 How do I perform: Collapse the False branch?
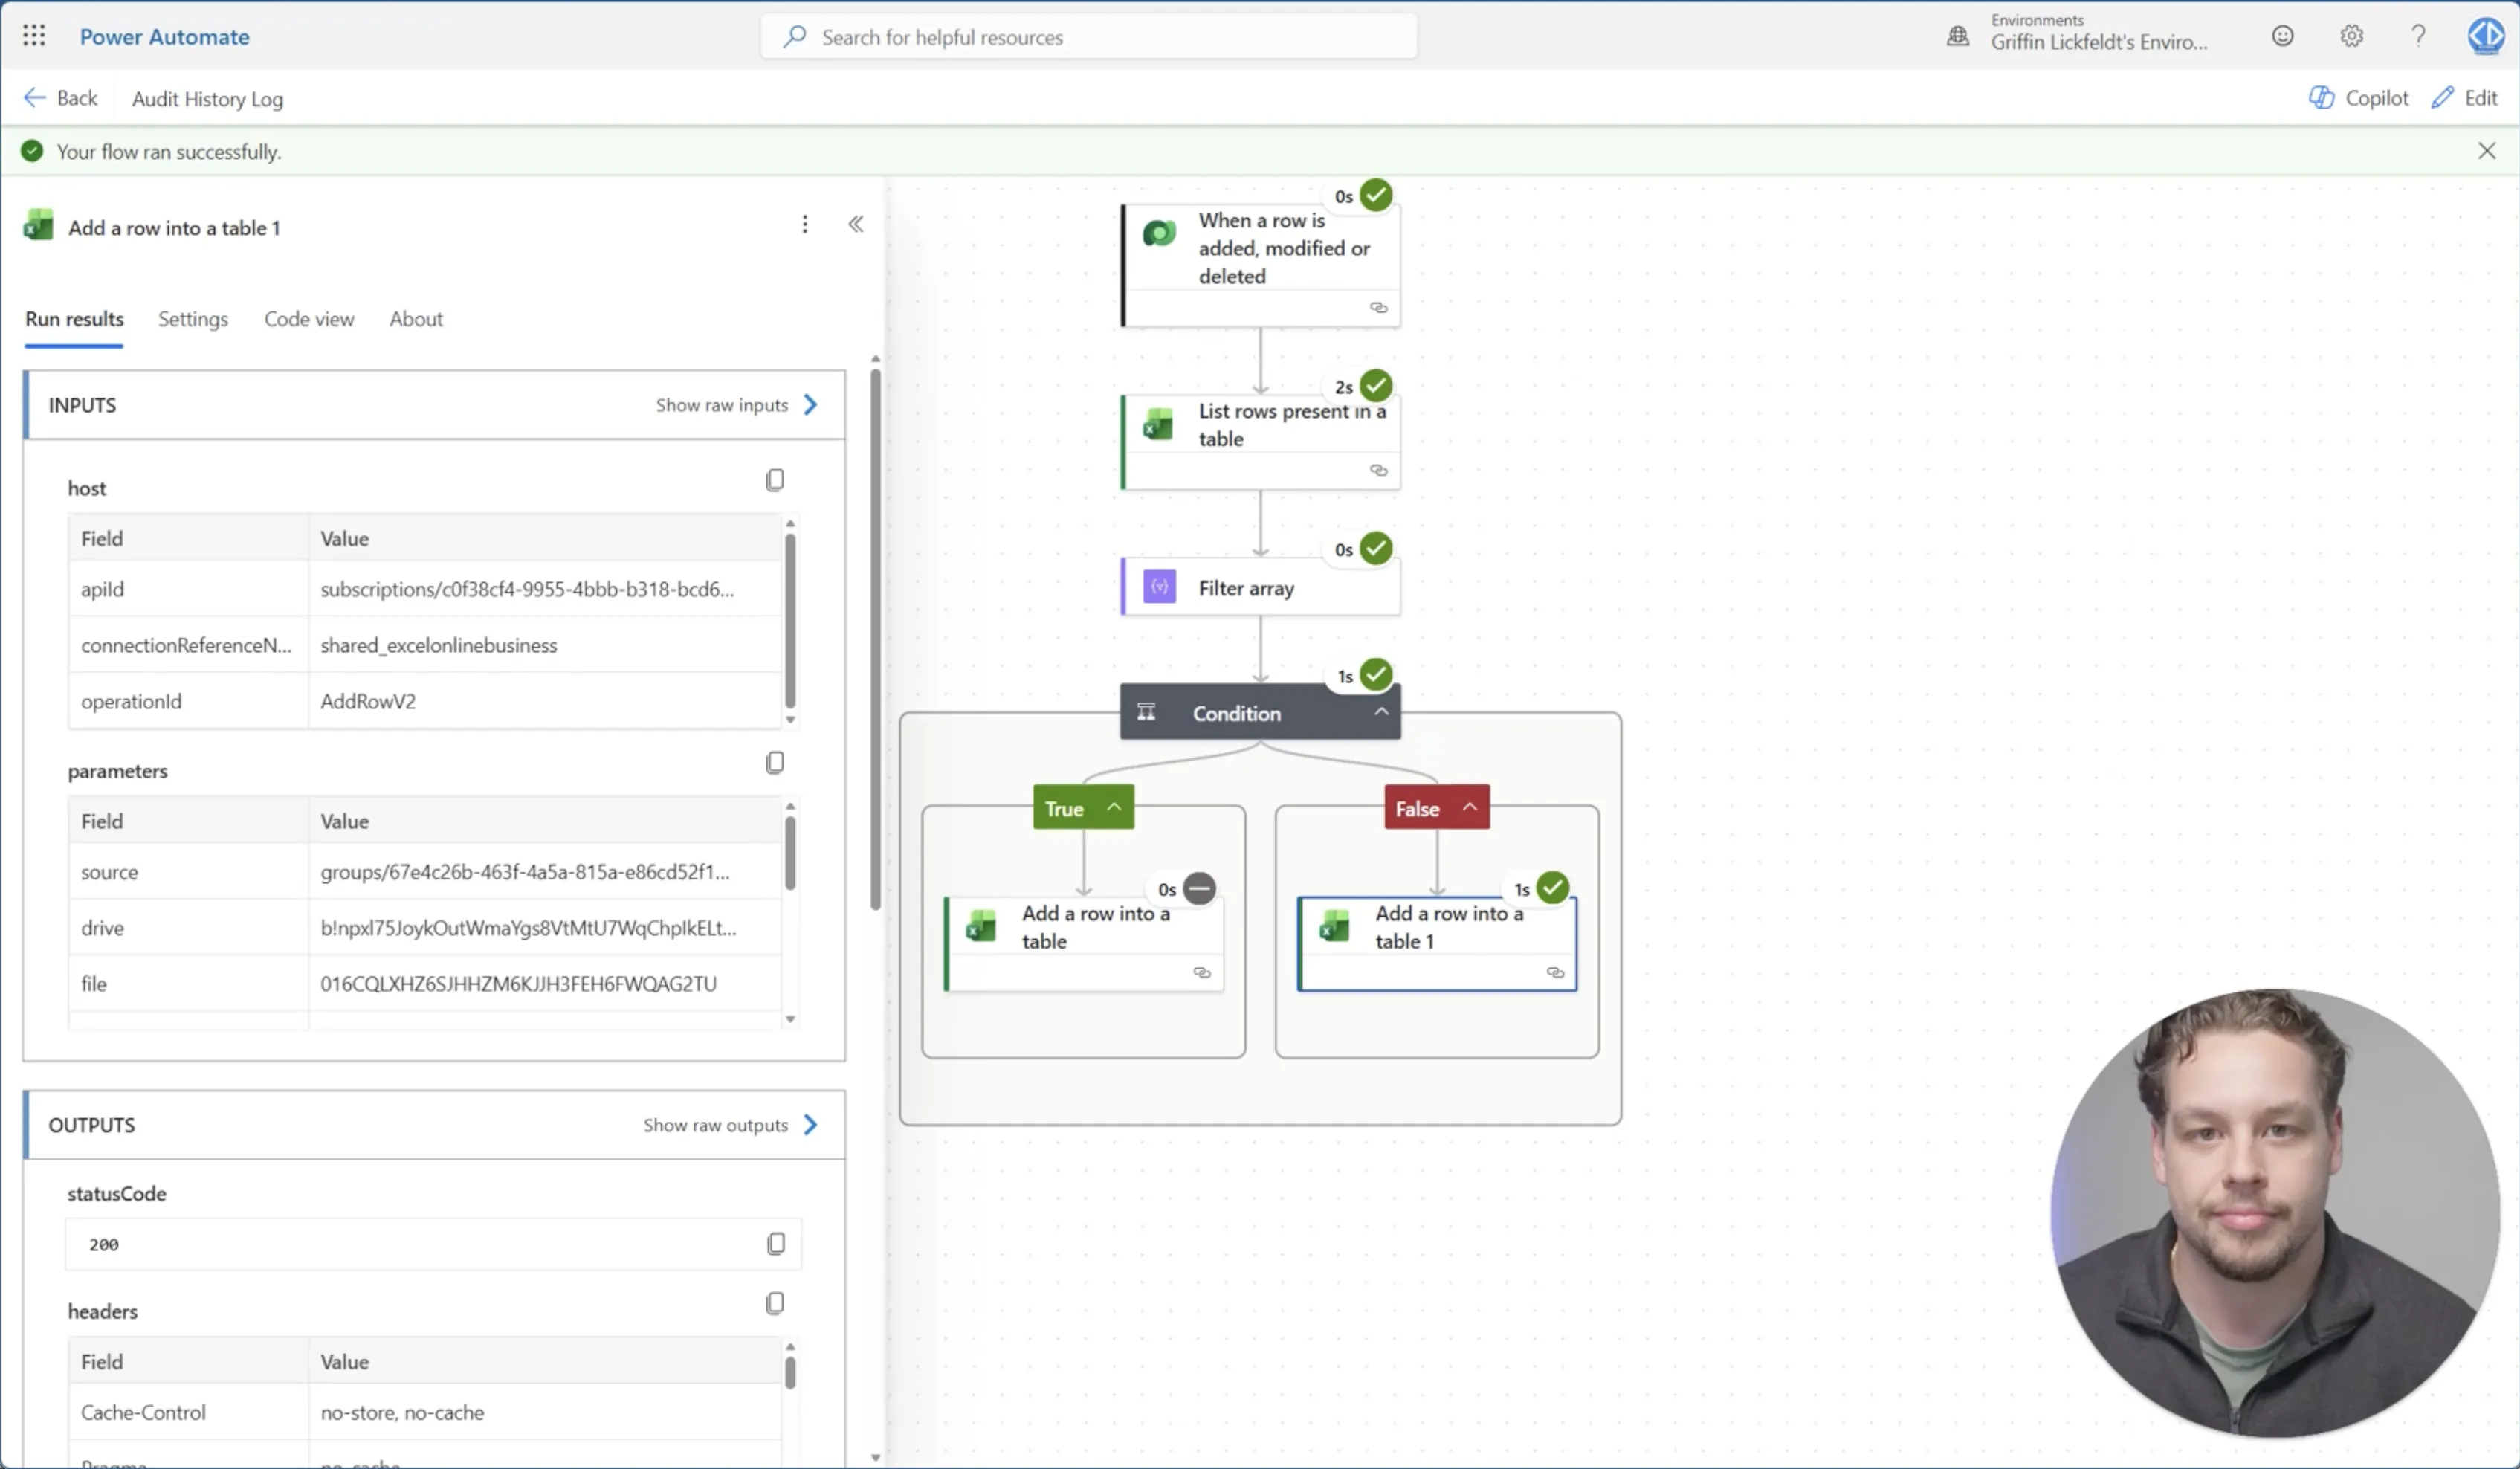click(1469, 807)
